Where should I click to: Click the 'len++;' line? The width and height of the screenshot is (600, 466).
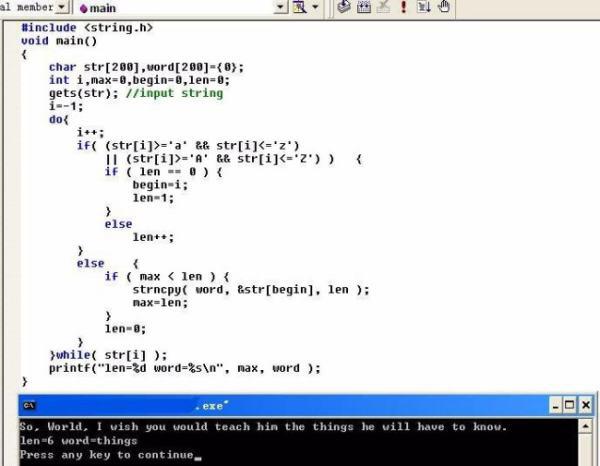pyautogui.click(x=153, y=237)
